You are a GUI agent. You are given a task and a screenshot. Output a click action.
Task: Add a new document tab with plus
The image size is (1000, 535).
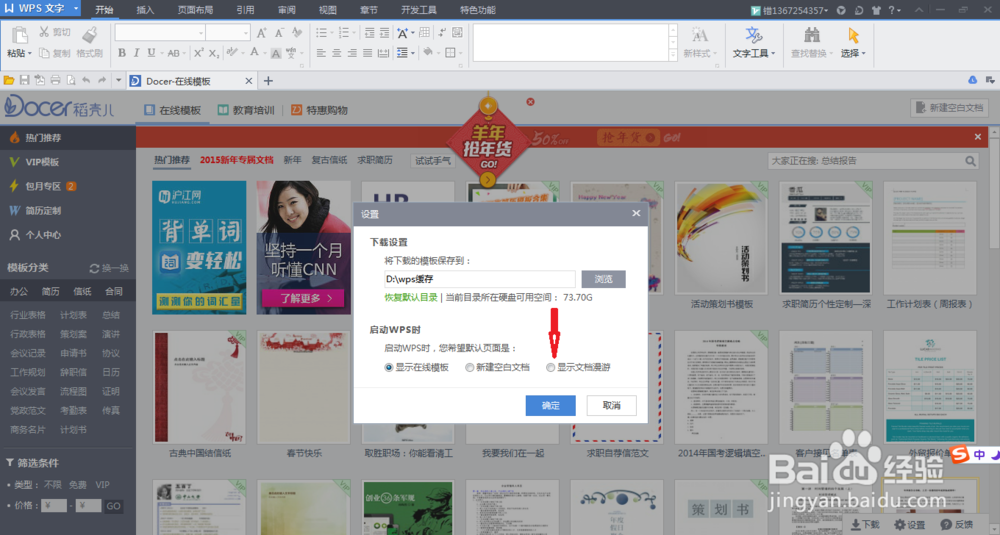(x=268, y=81)
